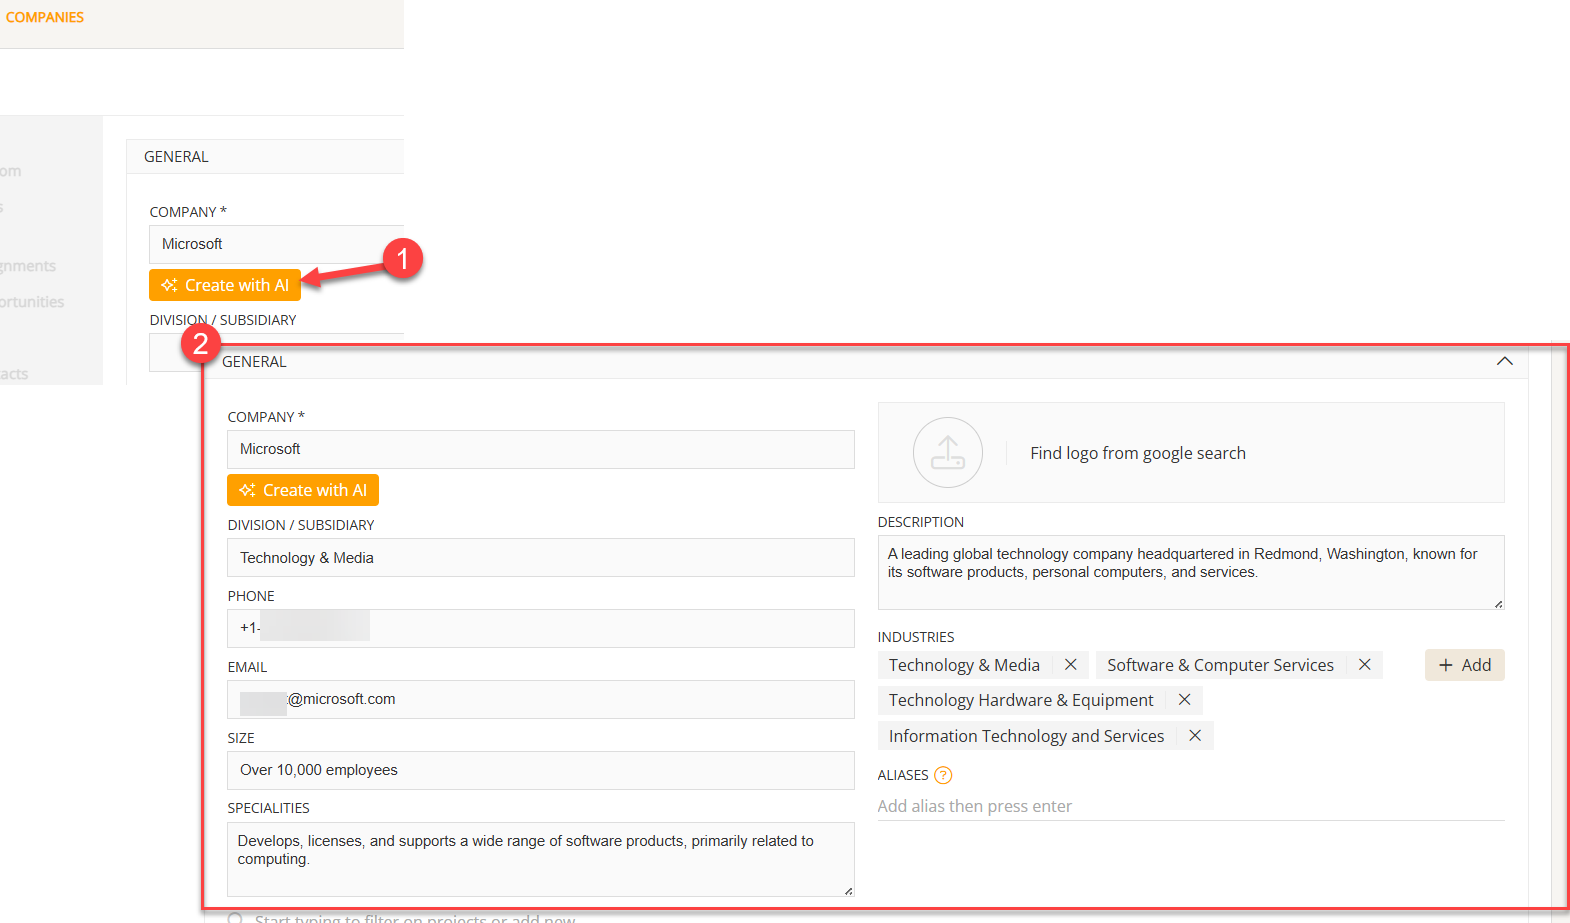Edit the Specialities text area
Viewport: 1570px width, 923px height.
541,860
